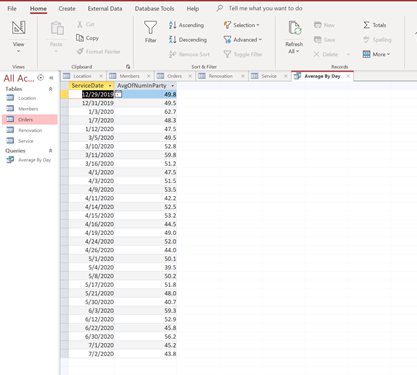Select Orders table in navigation pane

coord(29,119)
